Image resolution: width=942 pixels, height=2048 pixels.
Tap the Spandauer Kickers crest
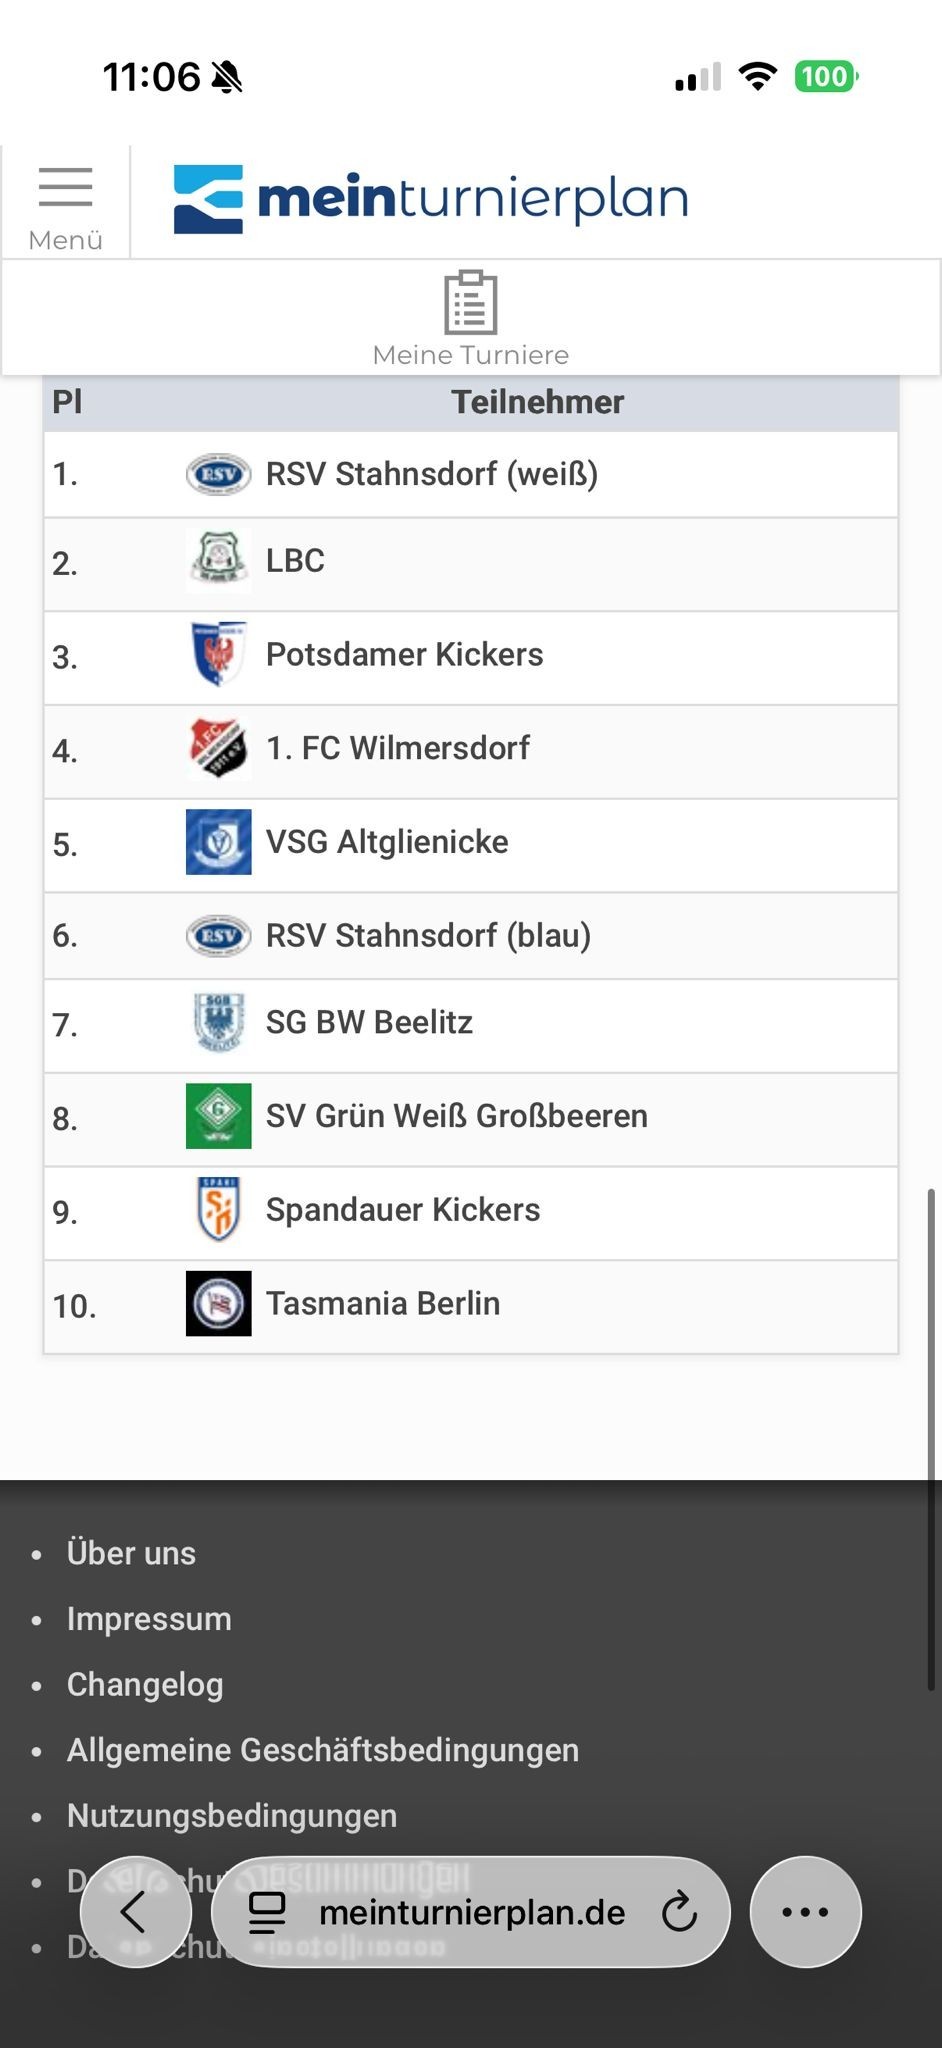point(218,1210)
